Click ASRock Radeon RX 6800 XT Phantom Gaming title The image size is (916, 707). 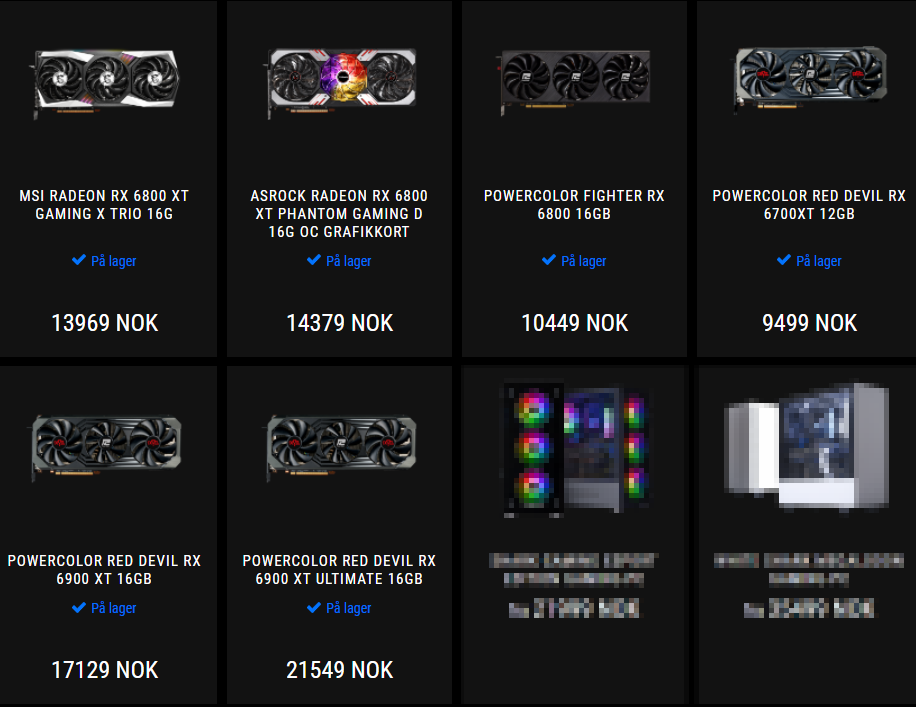[x=339, y=213]
